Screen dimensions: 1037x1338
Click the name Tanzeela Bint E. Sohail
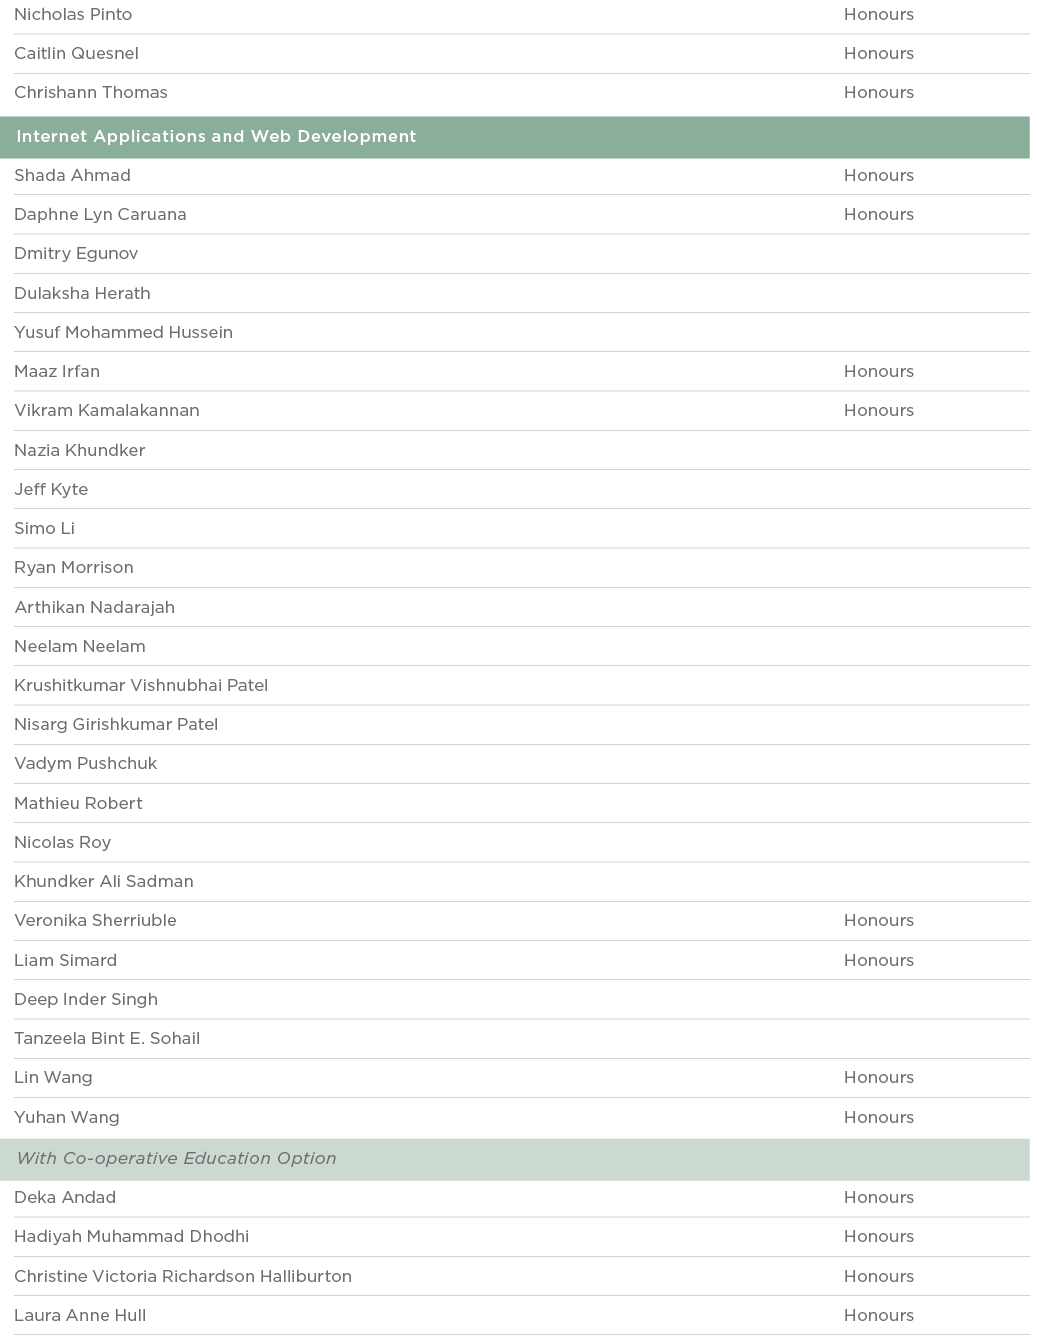point(107,1039)
